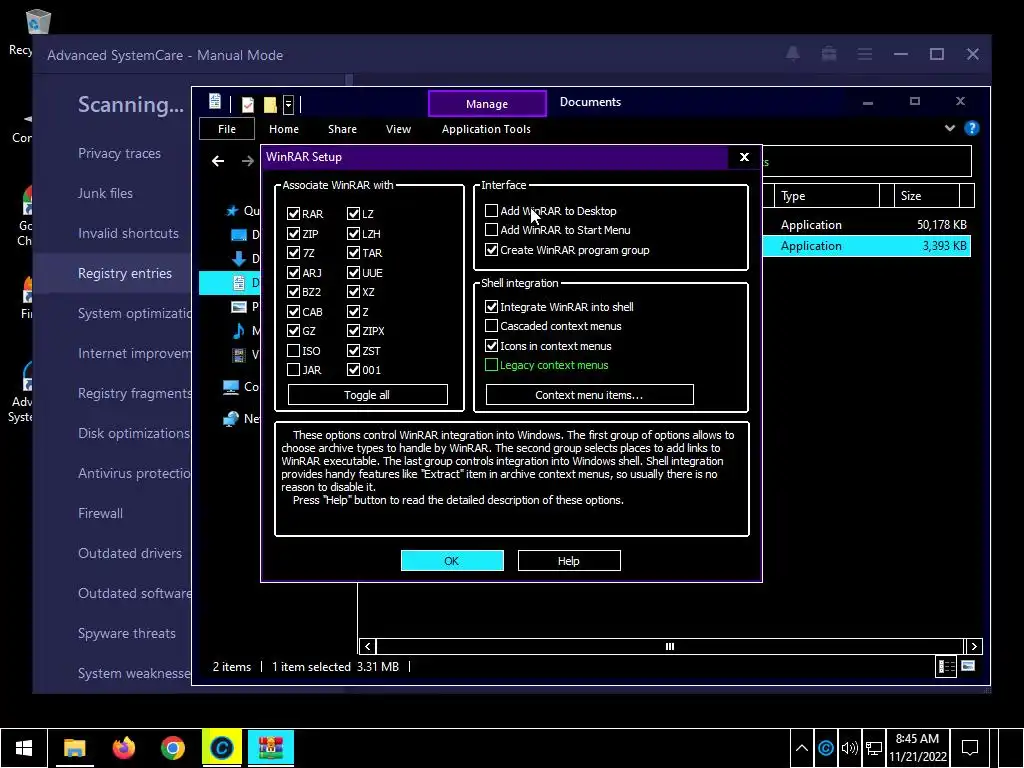Sort by the Size column header
The height and width of the screenshot is (768, 1024).
(x=927, y=195)
